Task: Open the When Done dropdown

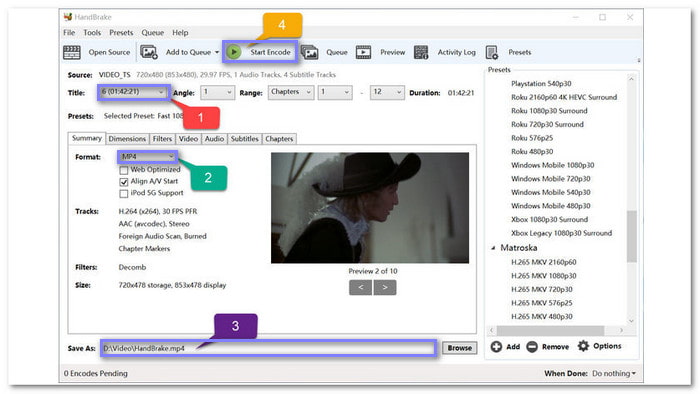Action: click(614, 373)
